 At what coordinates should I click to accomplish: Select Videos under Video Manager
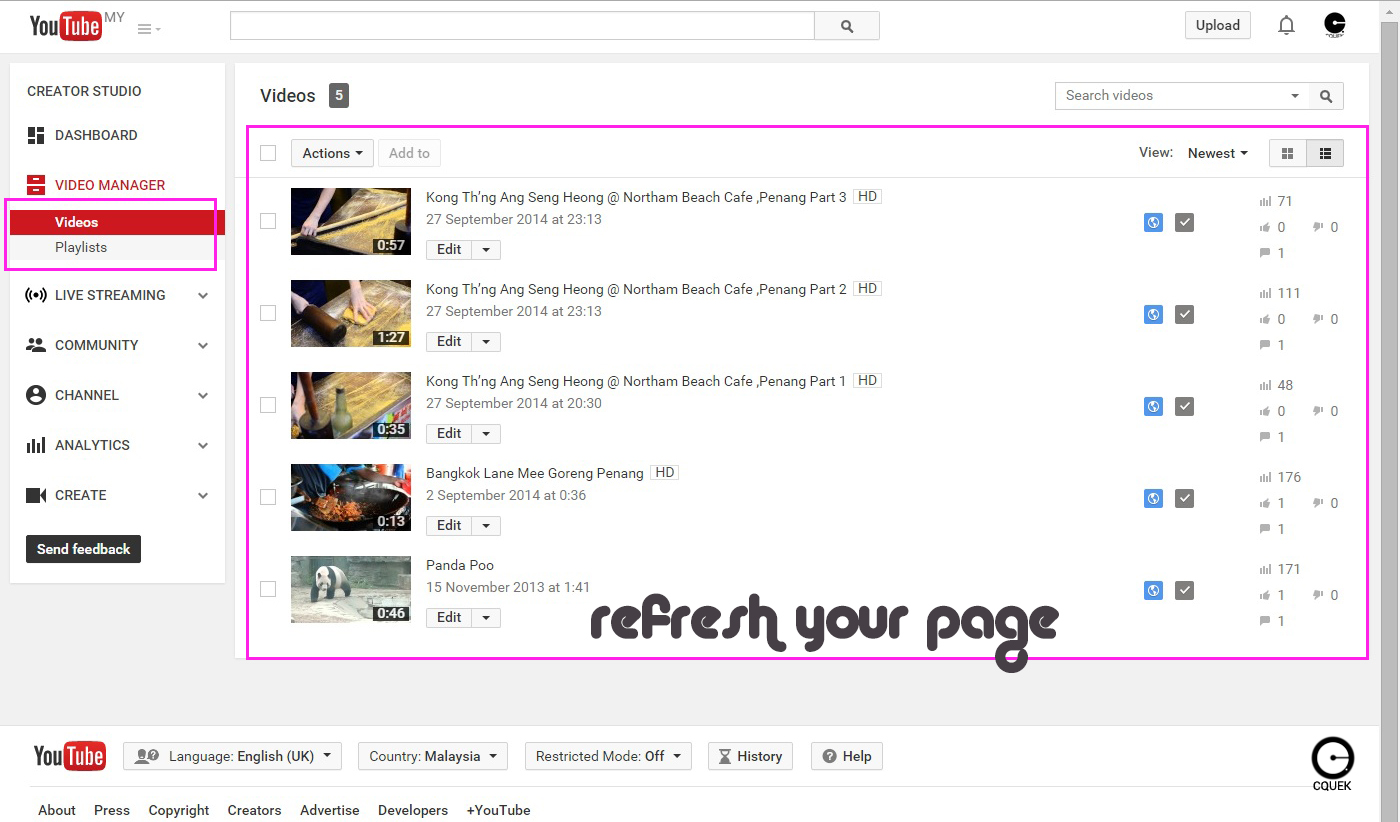(x=118, y=222)
